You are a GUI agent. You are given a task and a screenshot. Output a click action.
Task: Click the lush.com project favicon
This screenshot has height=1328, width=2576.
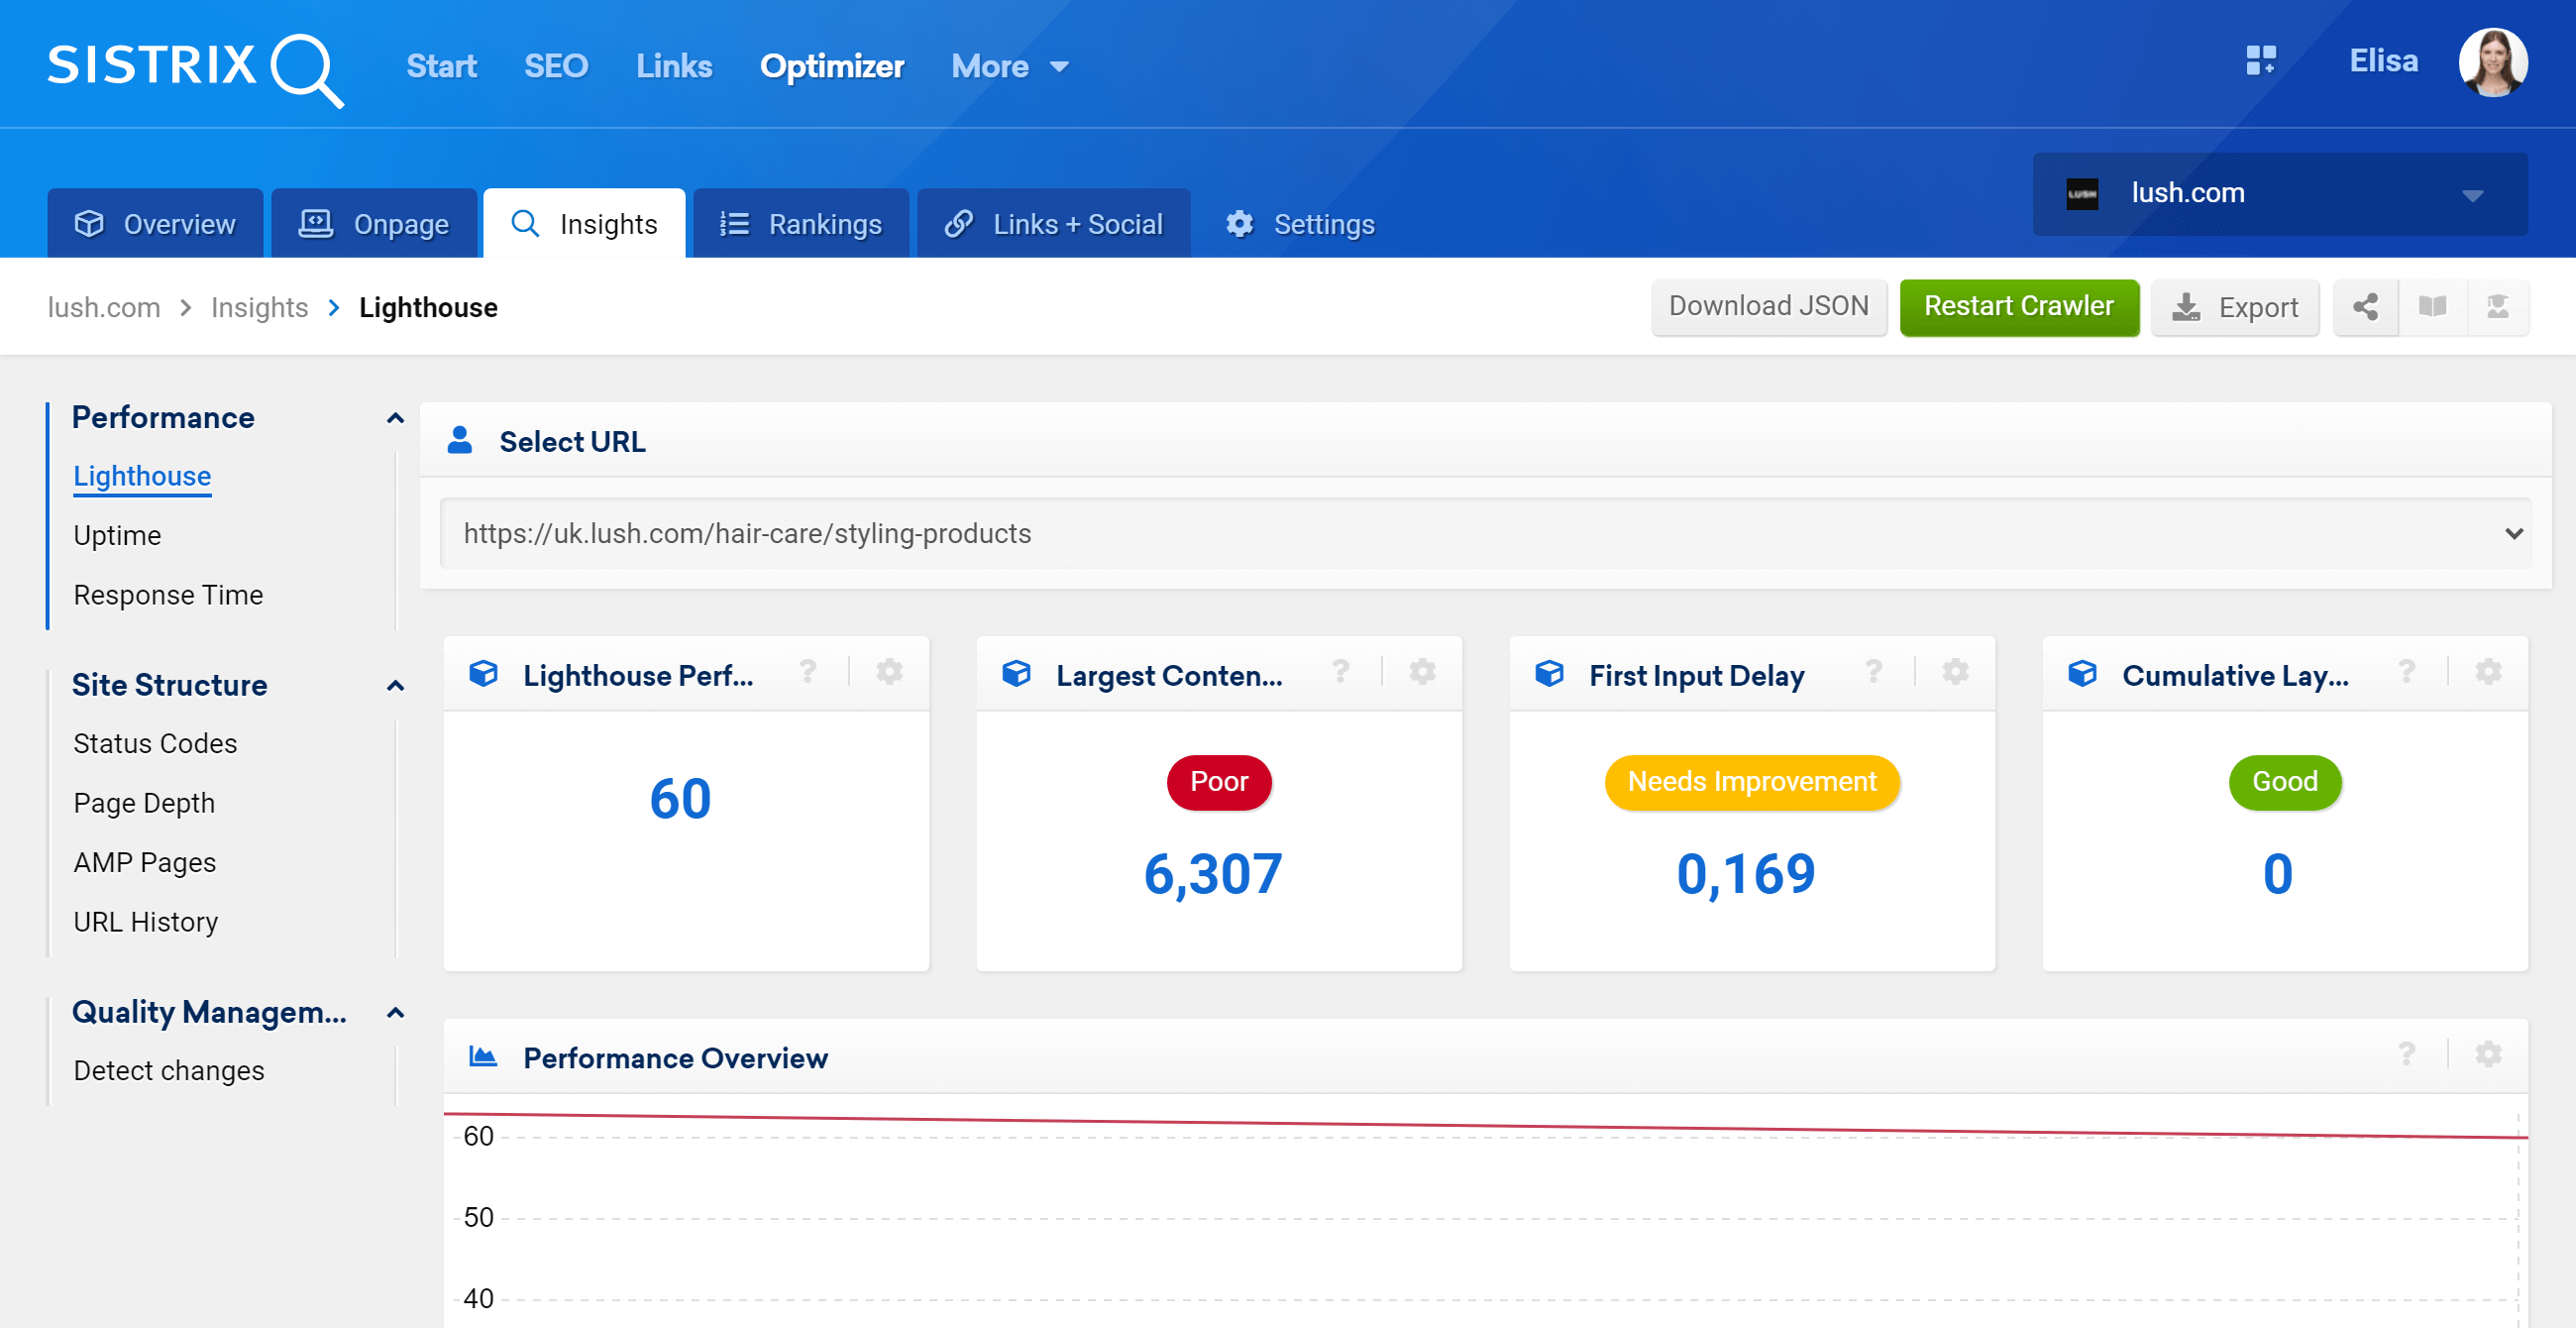tap(2082, 194)
